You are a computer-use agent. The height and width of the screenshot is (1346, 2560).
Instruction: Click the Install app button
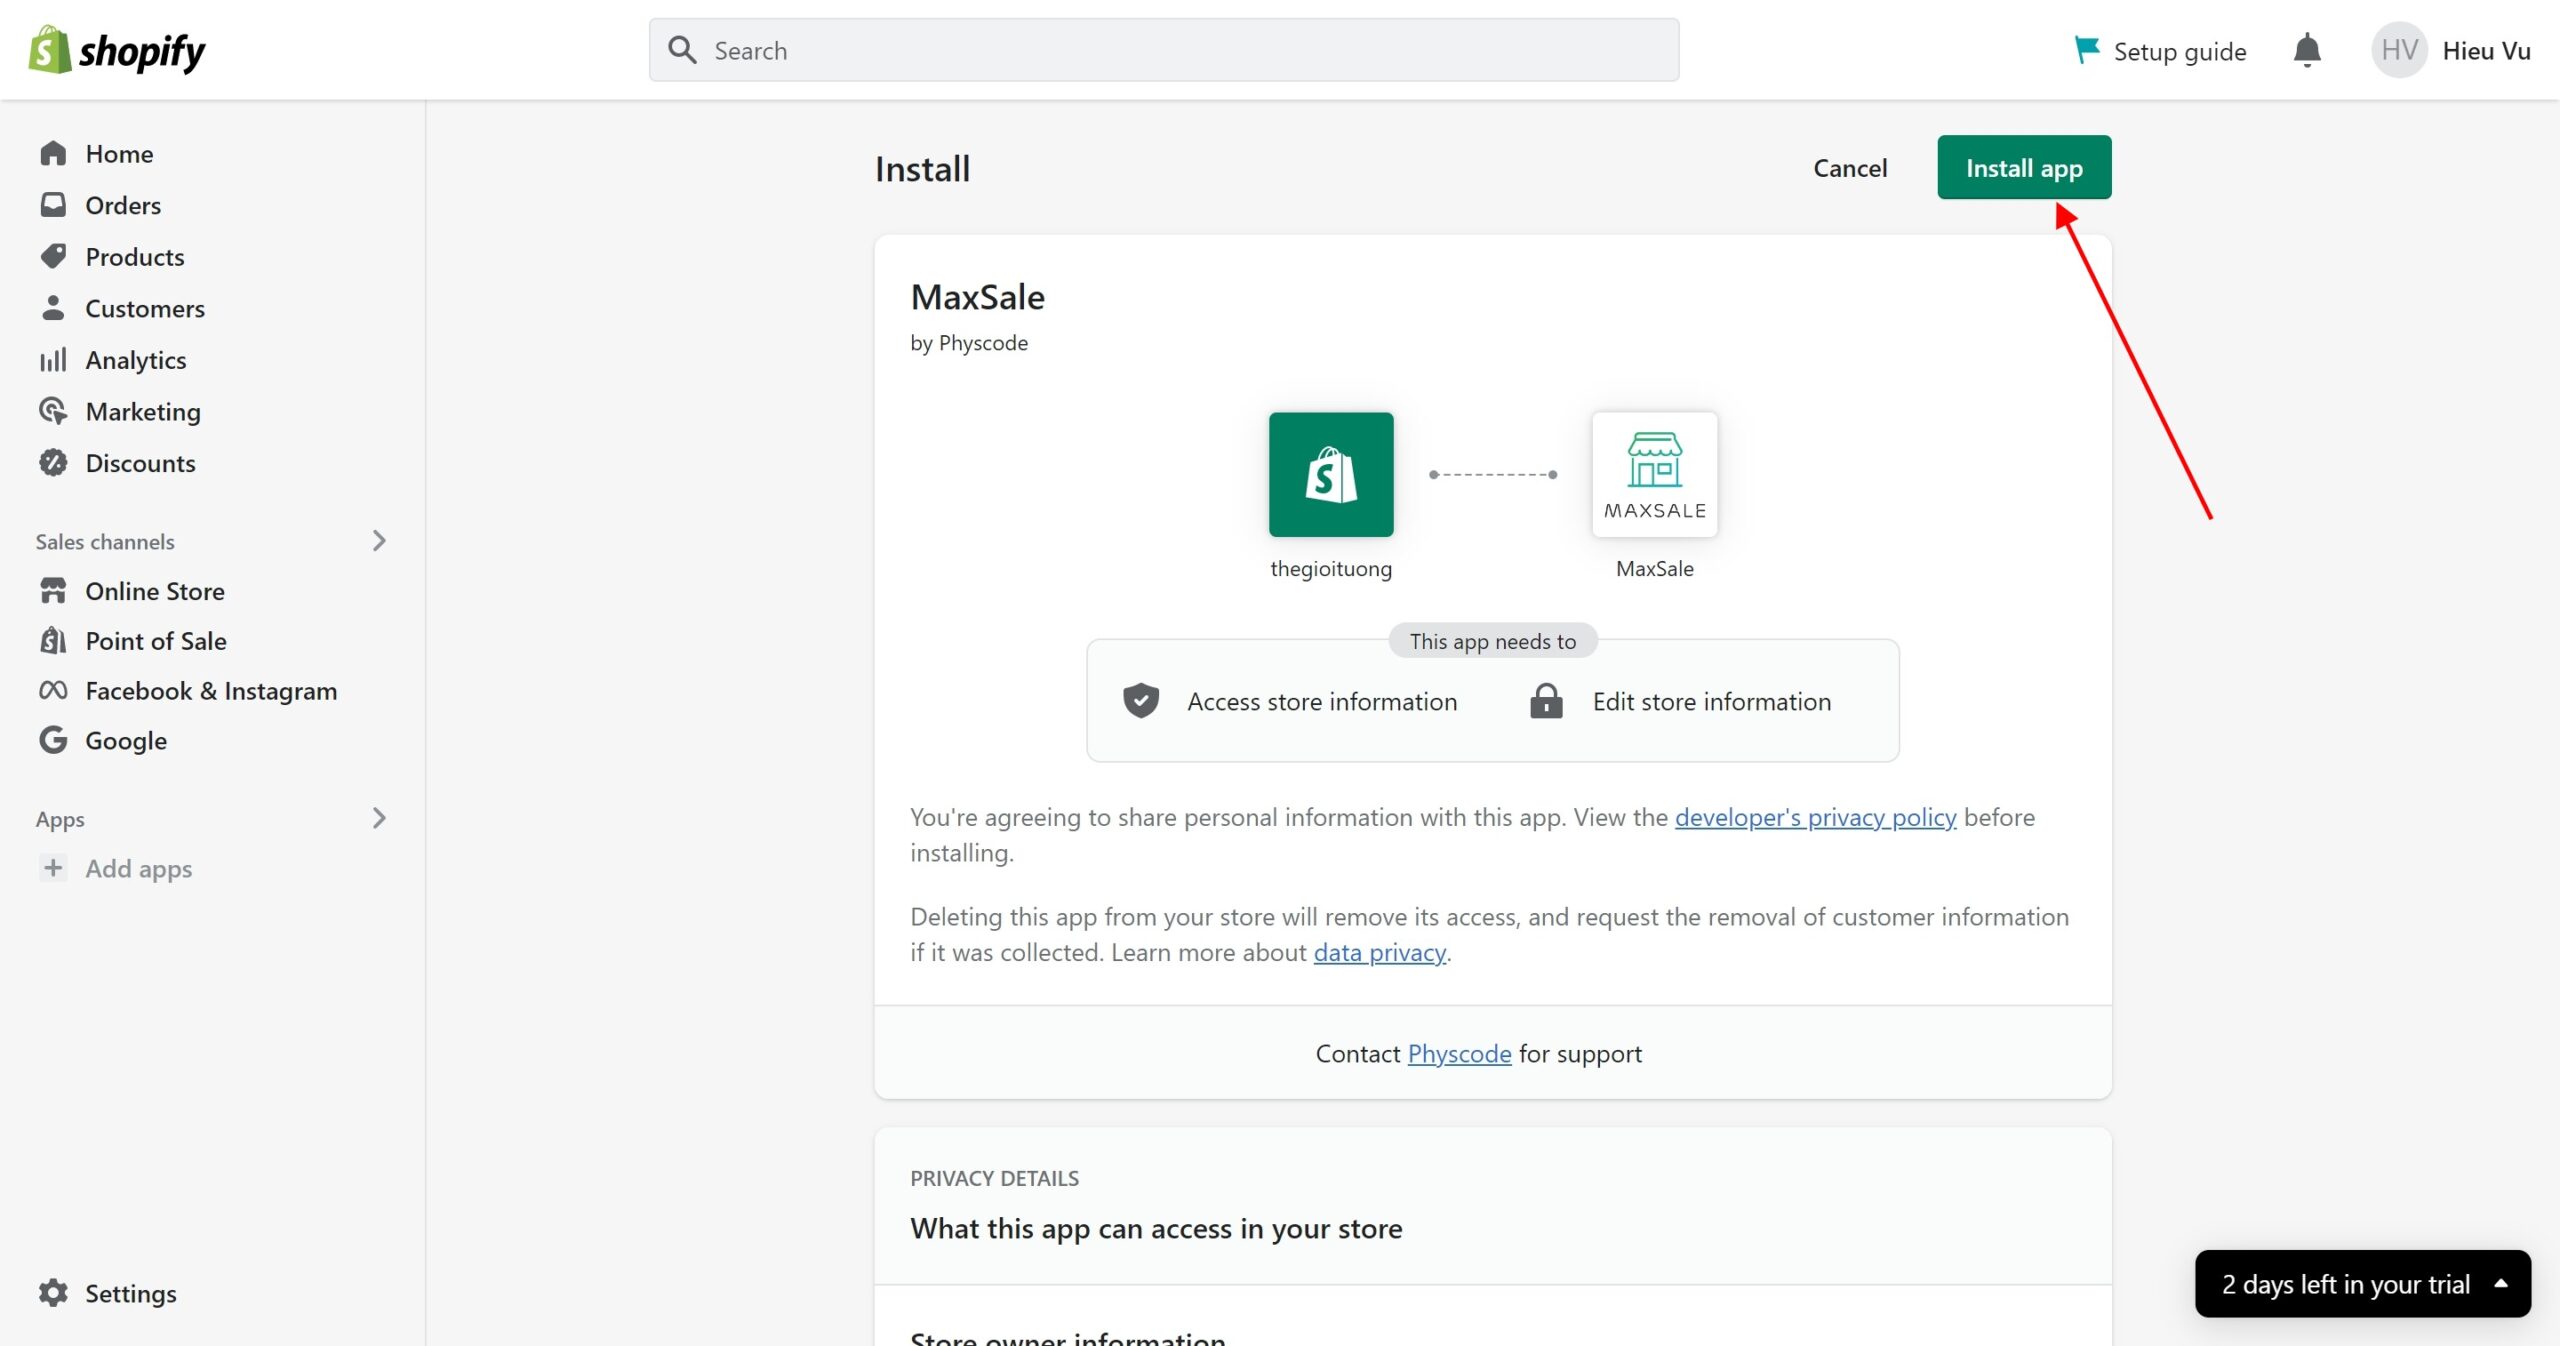coord(2024,167)
